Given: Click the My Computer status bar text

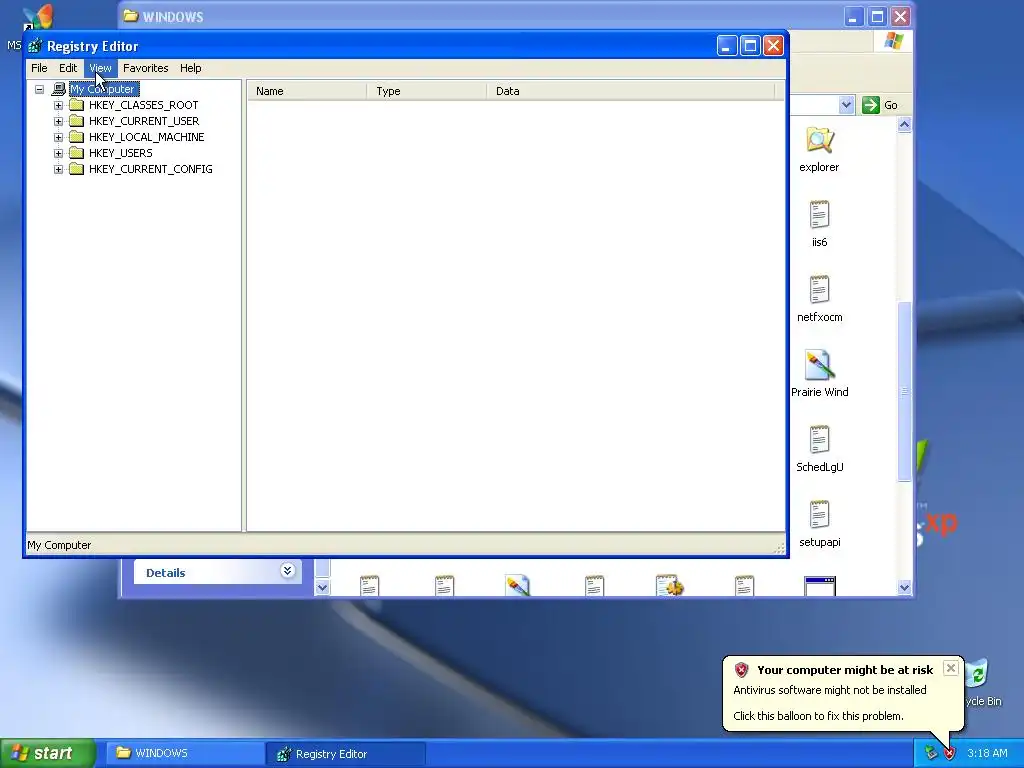Looking at the screenshot, I should click(x=59, y=545).
